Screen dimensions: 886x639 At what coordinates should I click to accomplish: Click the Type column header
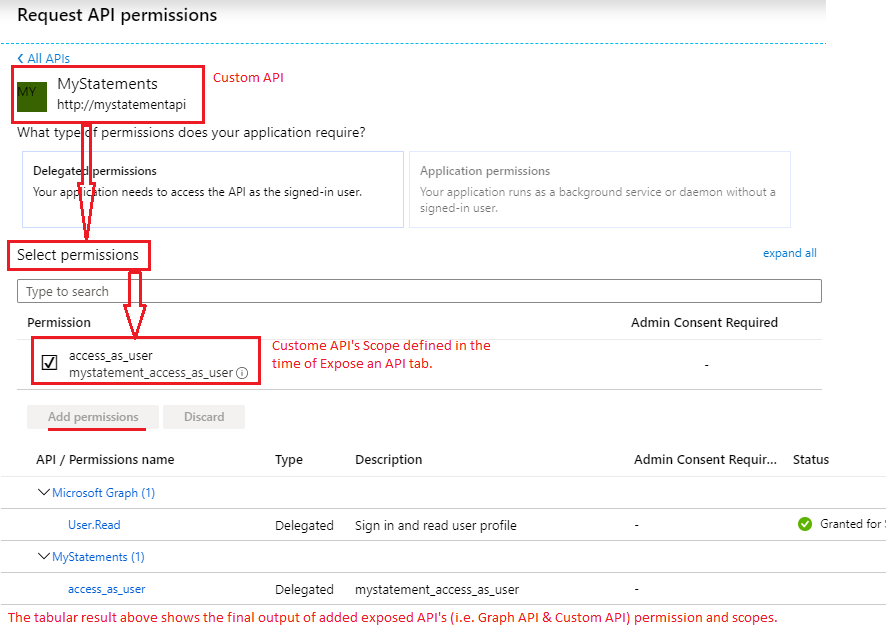click(289, 460)
